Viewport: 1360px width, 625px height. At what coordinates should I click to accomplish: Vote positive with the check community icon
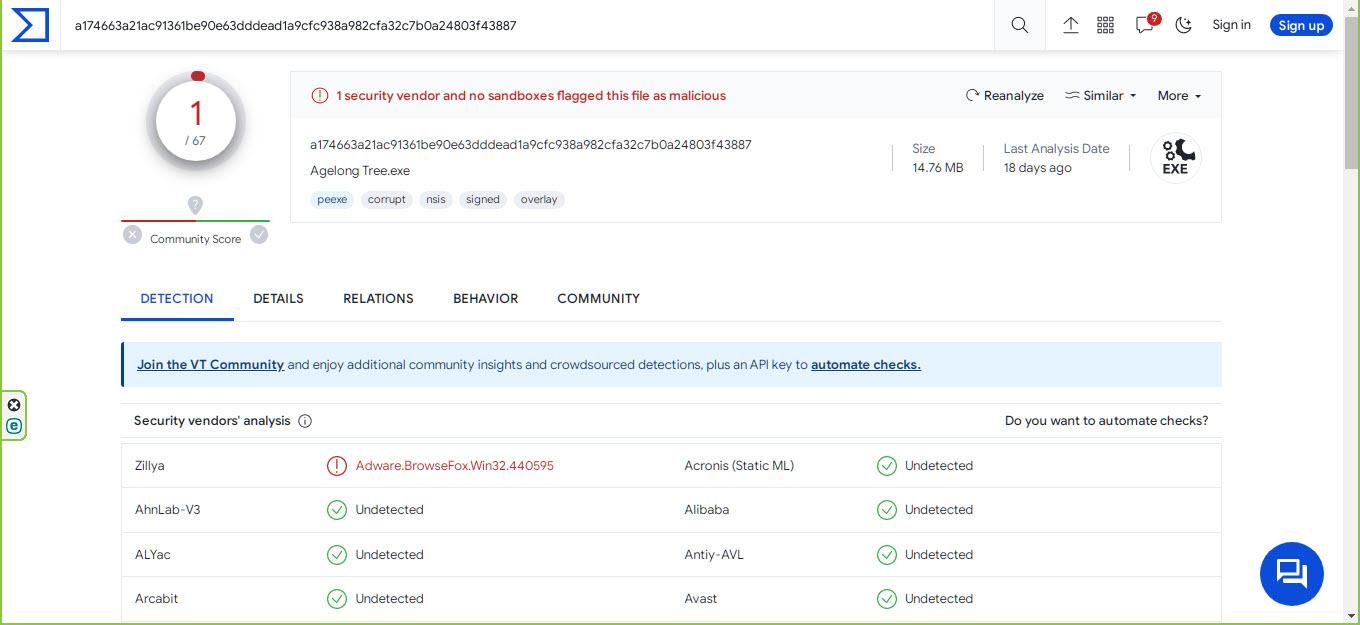click(259, 235)
